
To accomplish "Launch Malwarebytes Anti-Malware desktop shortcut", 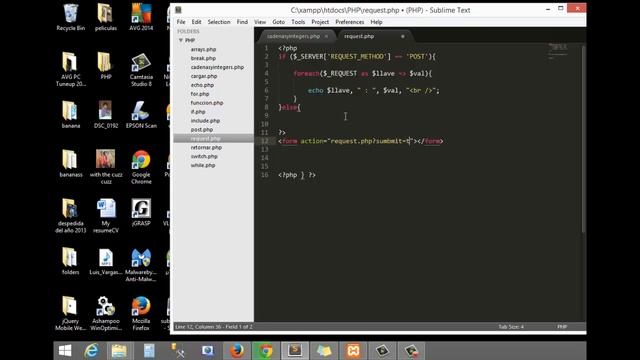I will pos(141,264).
